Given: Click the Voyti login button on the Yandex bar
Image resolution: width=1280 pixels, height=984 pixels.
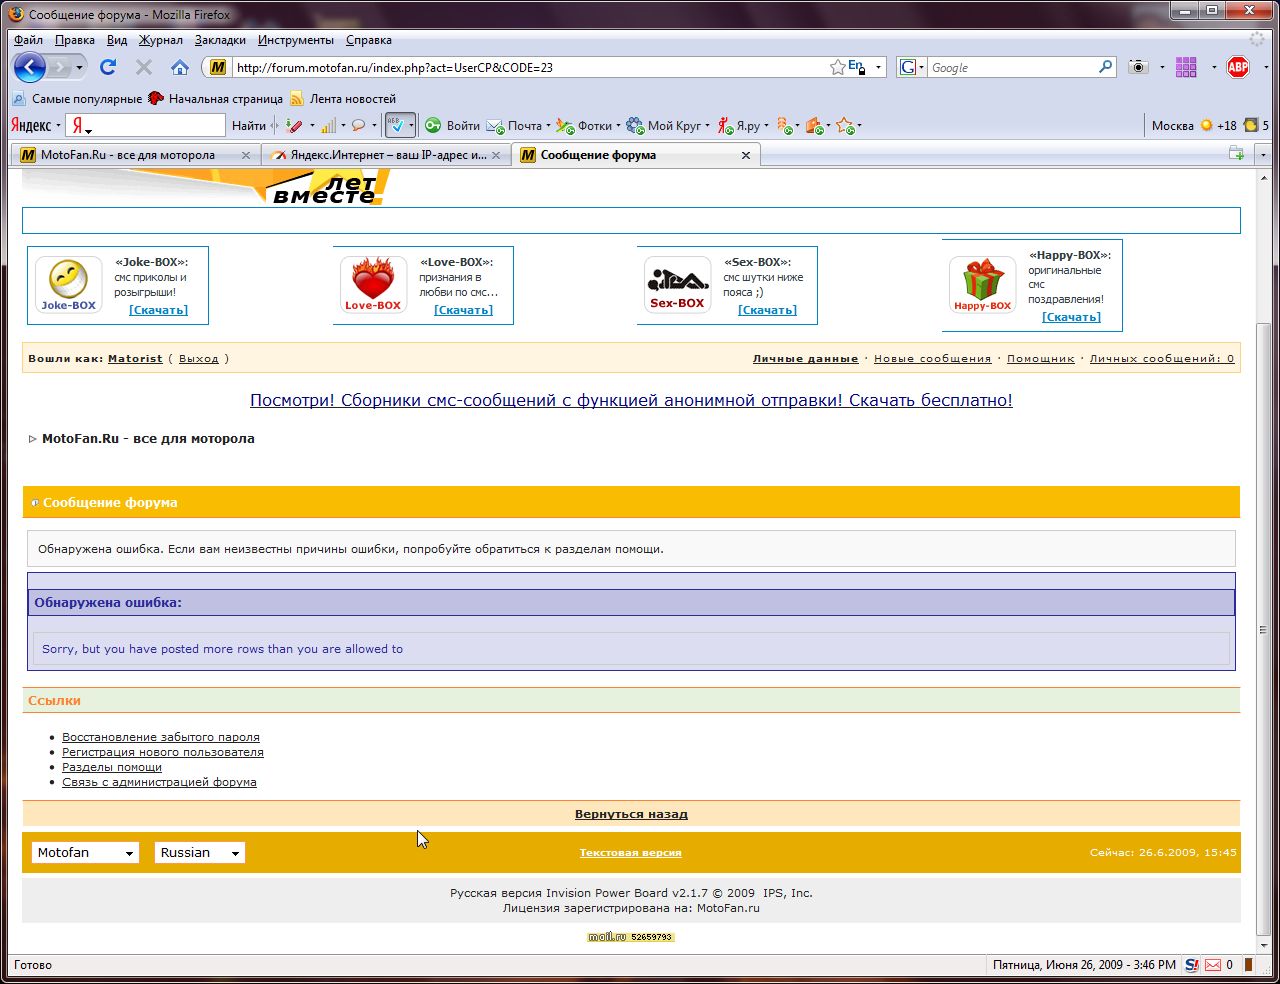Looking at the screenshot, I should [x=453, y=126].
